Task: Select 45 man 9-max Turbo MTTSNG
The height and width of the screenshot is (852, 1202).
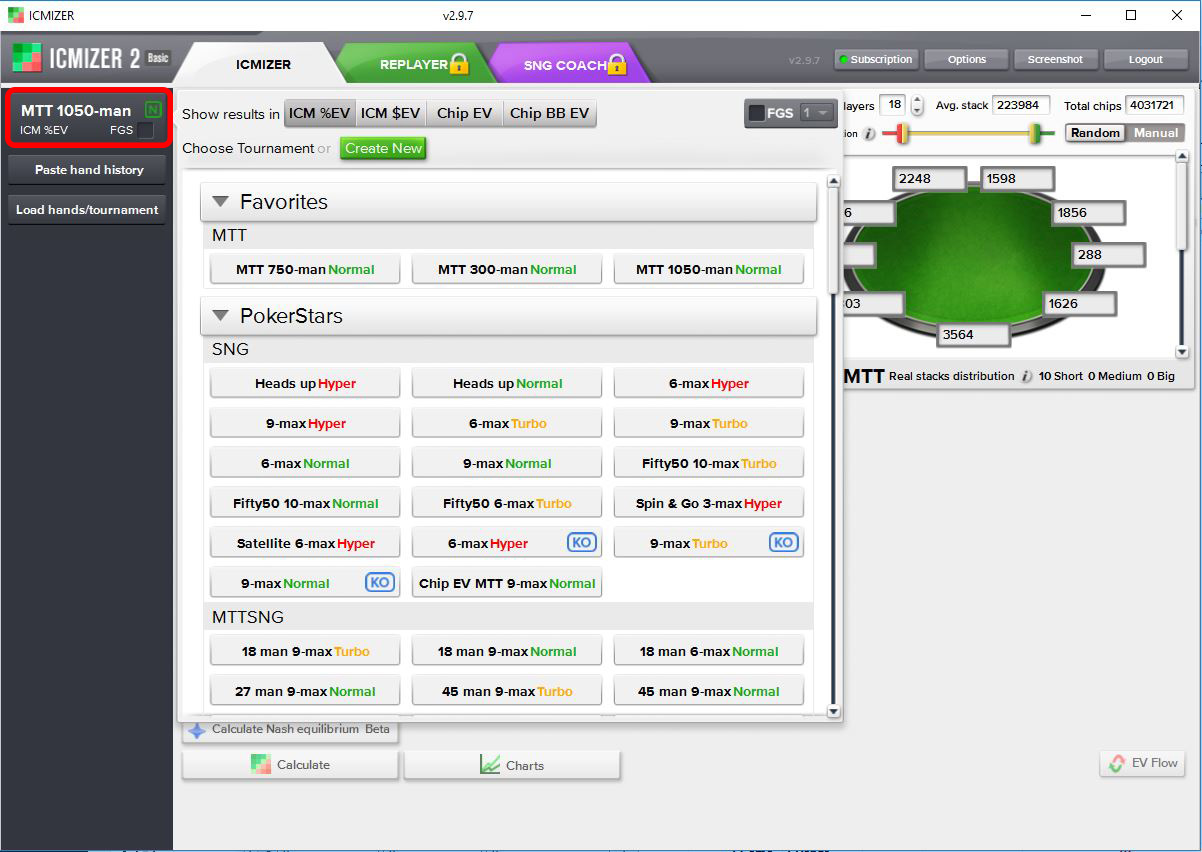Action: [507, 691]
